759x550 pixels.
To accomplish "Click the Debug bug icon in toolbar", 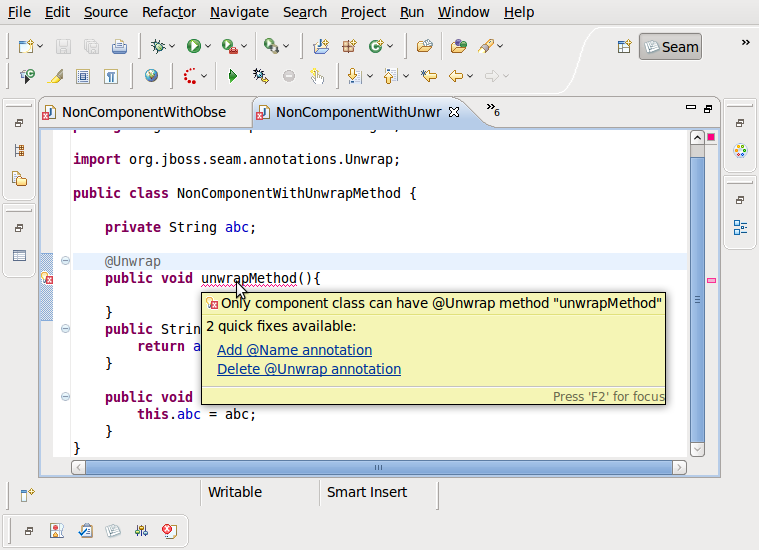I will click(x=157, y=46).
